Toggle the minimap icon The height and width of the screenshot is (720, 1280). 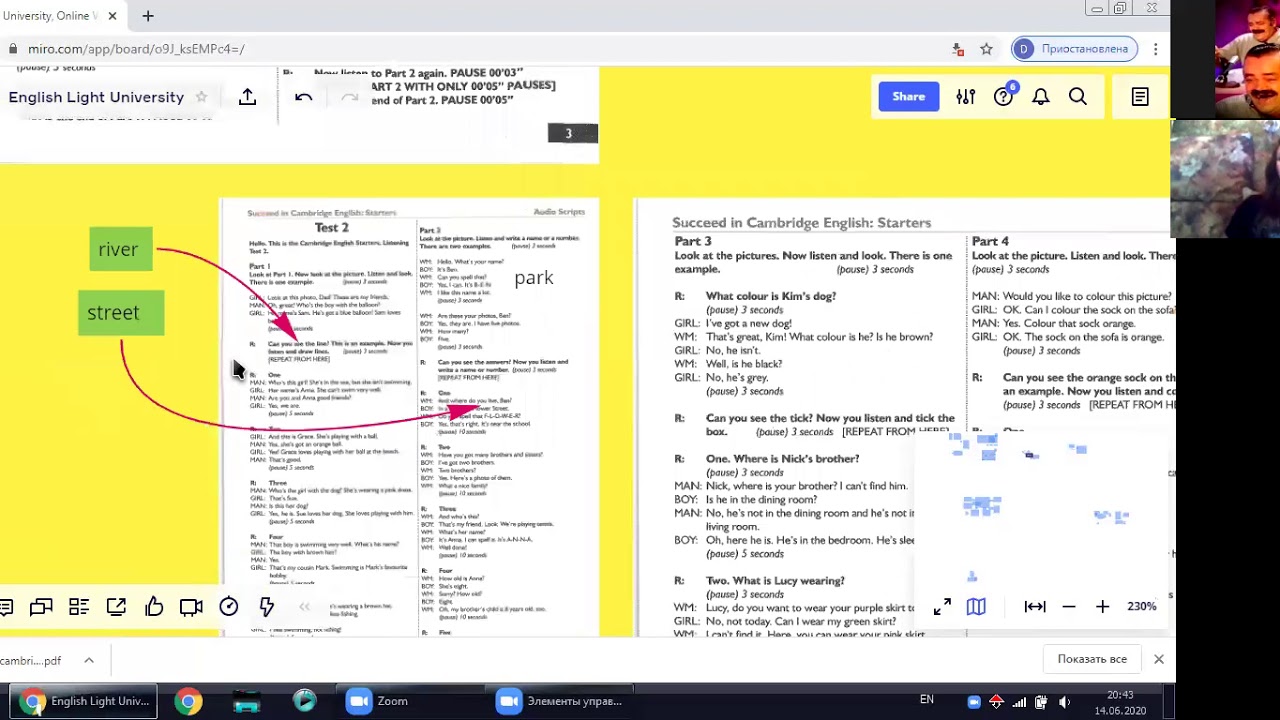(x=976, y=607)
